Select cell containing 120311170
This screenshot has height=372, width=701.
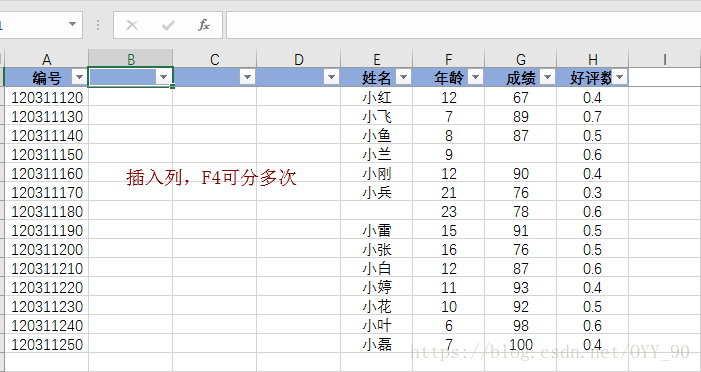pyautogui.click(x=46, y=192)
